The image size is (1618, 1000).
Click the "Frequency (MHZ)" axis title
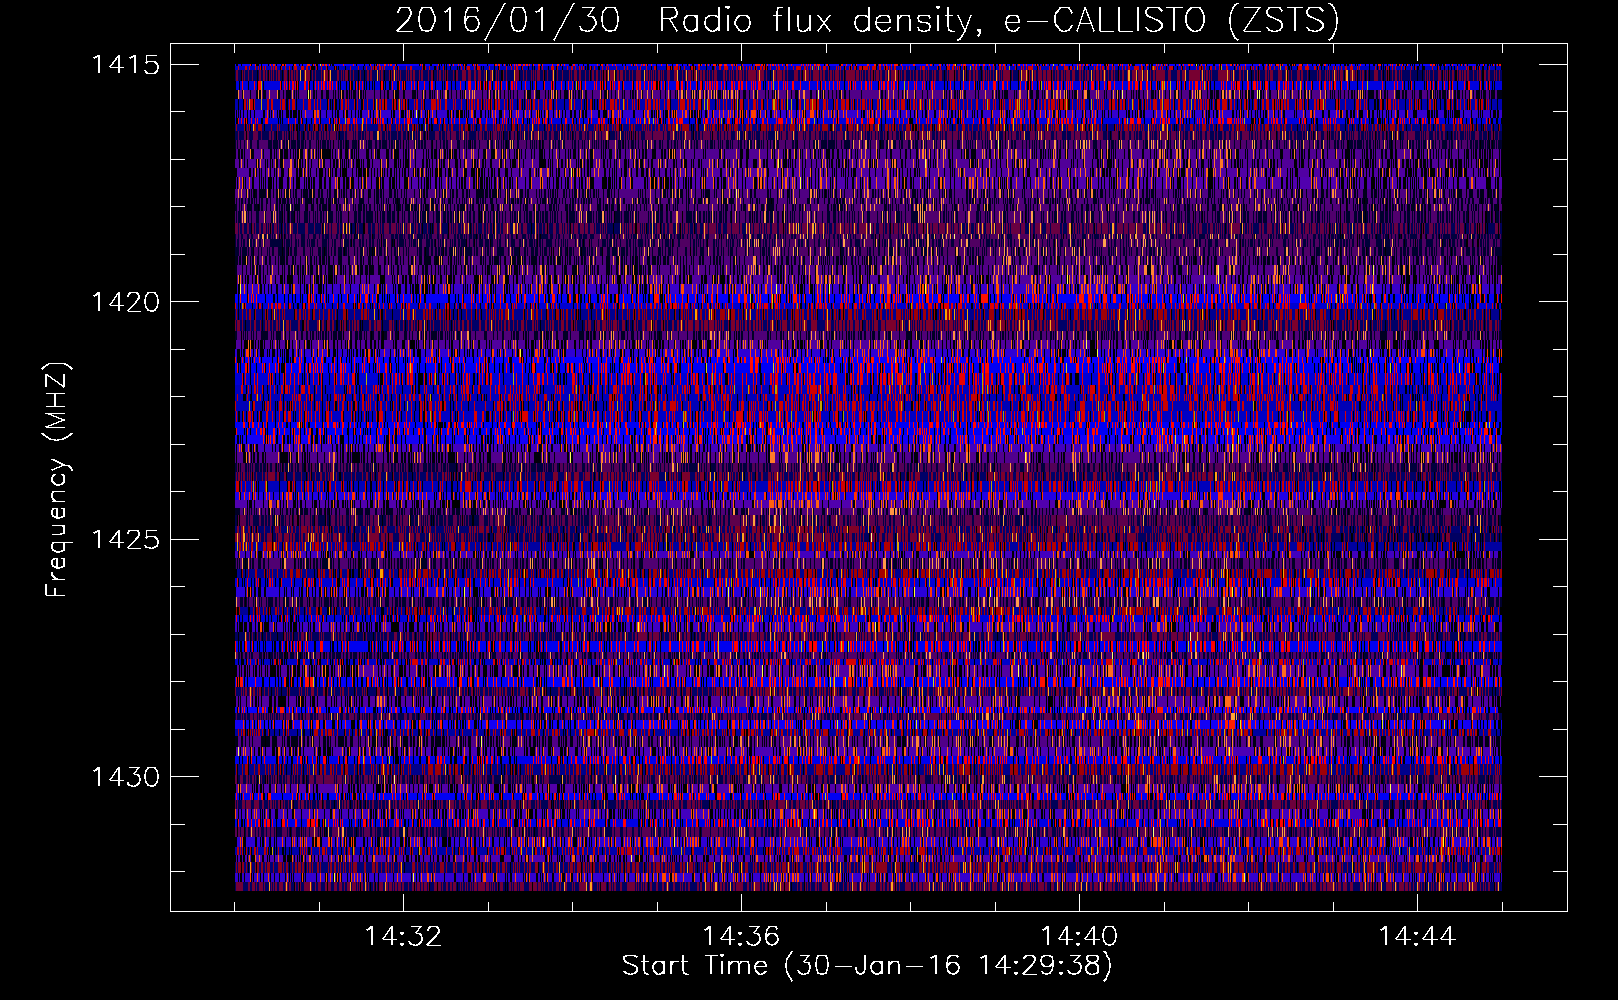56,480
